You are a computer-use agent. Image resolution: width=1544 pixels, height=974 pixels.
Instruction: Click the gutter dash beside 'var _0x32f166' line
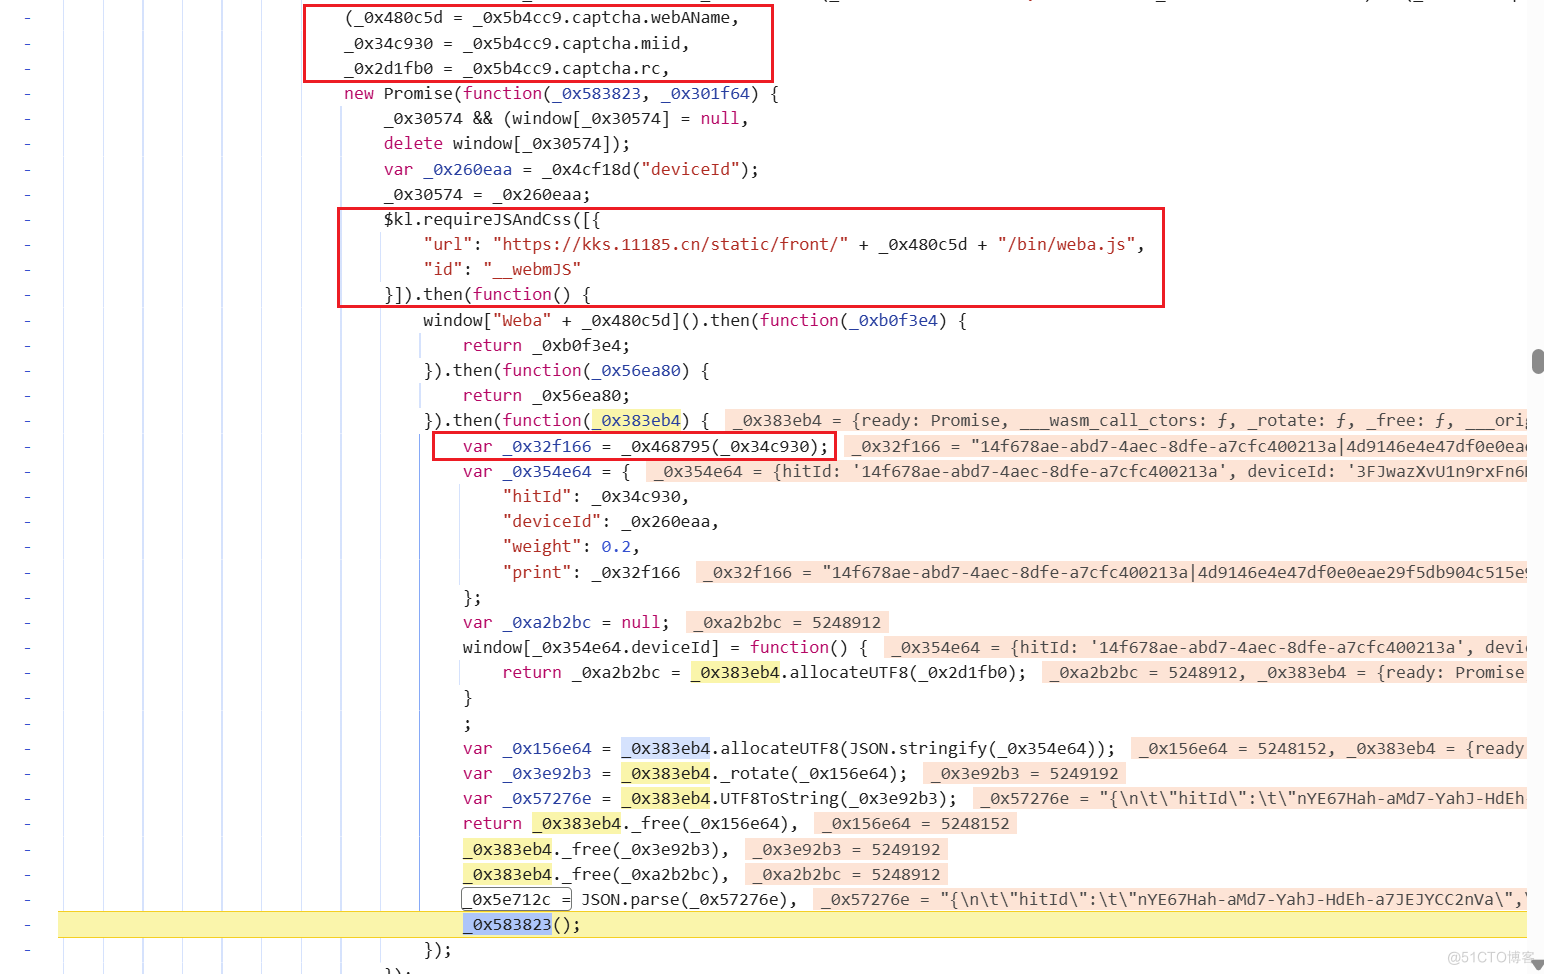27,447
